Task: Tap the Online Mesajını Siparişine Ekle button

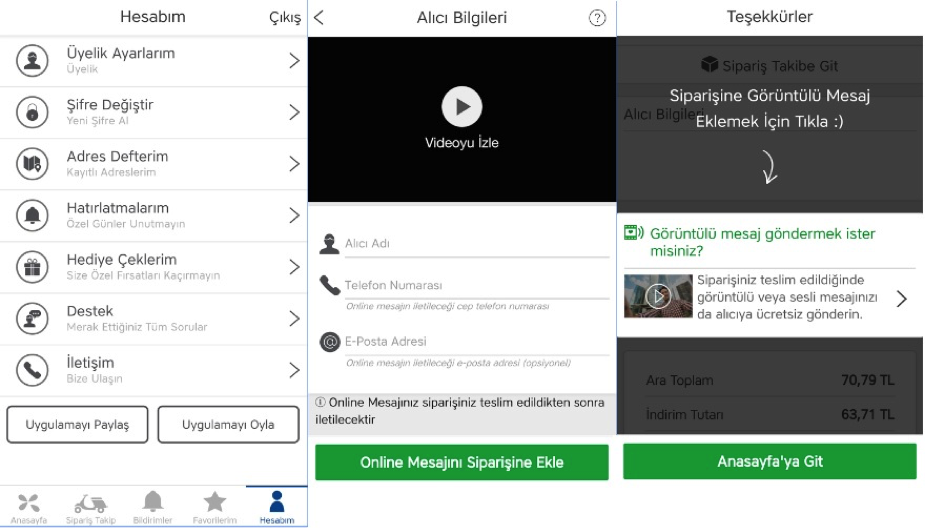Action: [x=461, y=463]
